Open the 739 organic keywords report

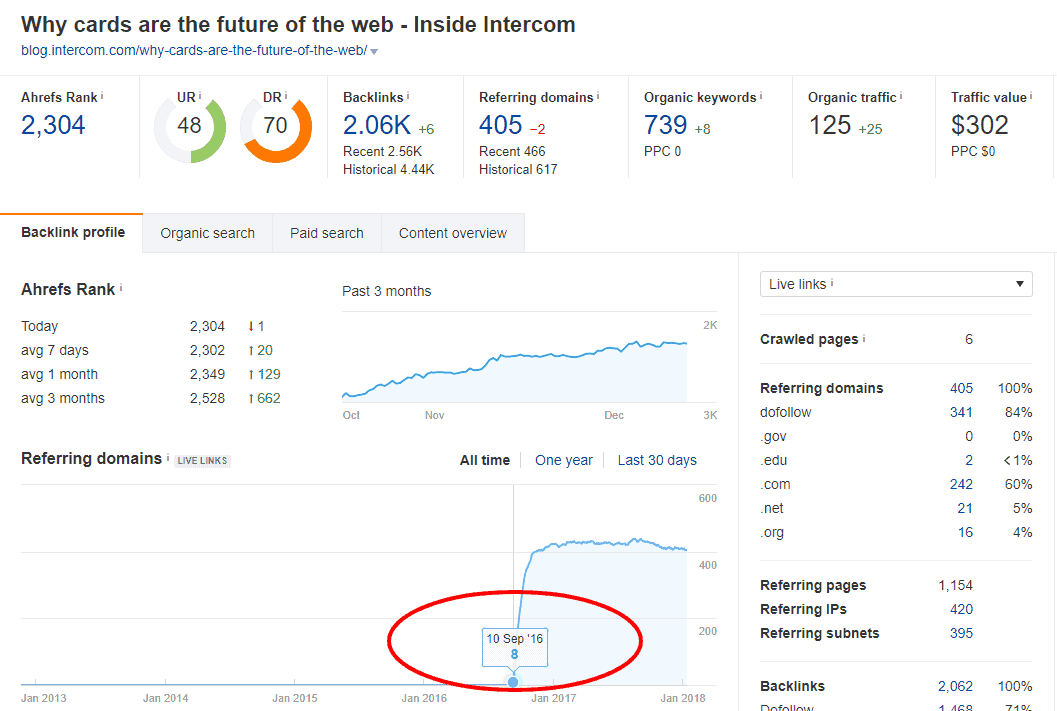(x=665, y=125)
